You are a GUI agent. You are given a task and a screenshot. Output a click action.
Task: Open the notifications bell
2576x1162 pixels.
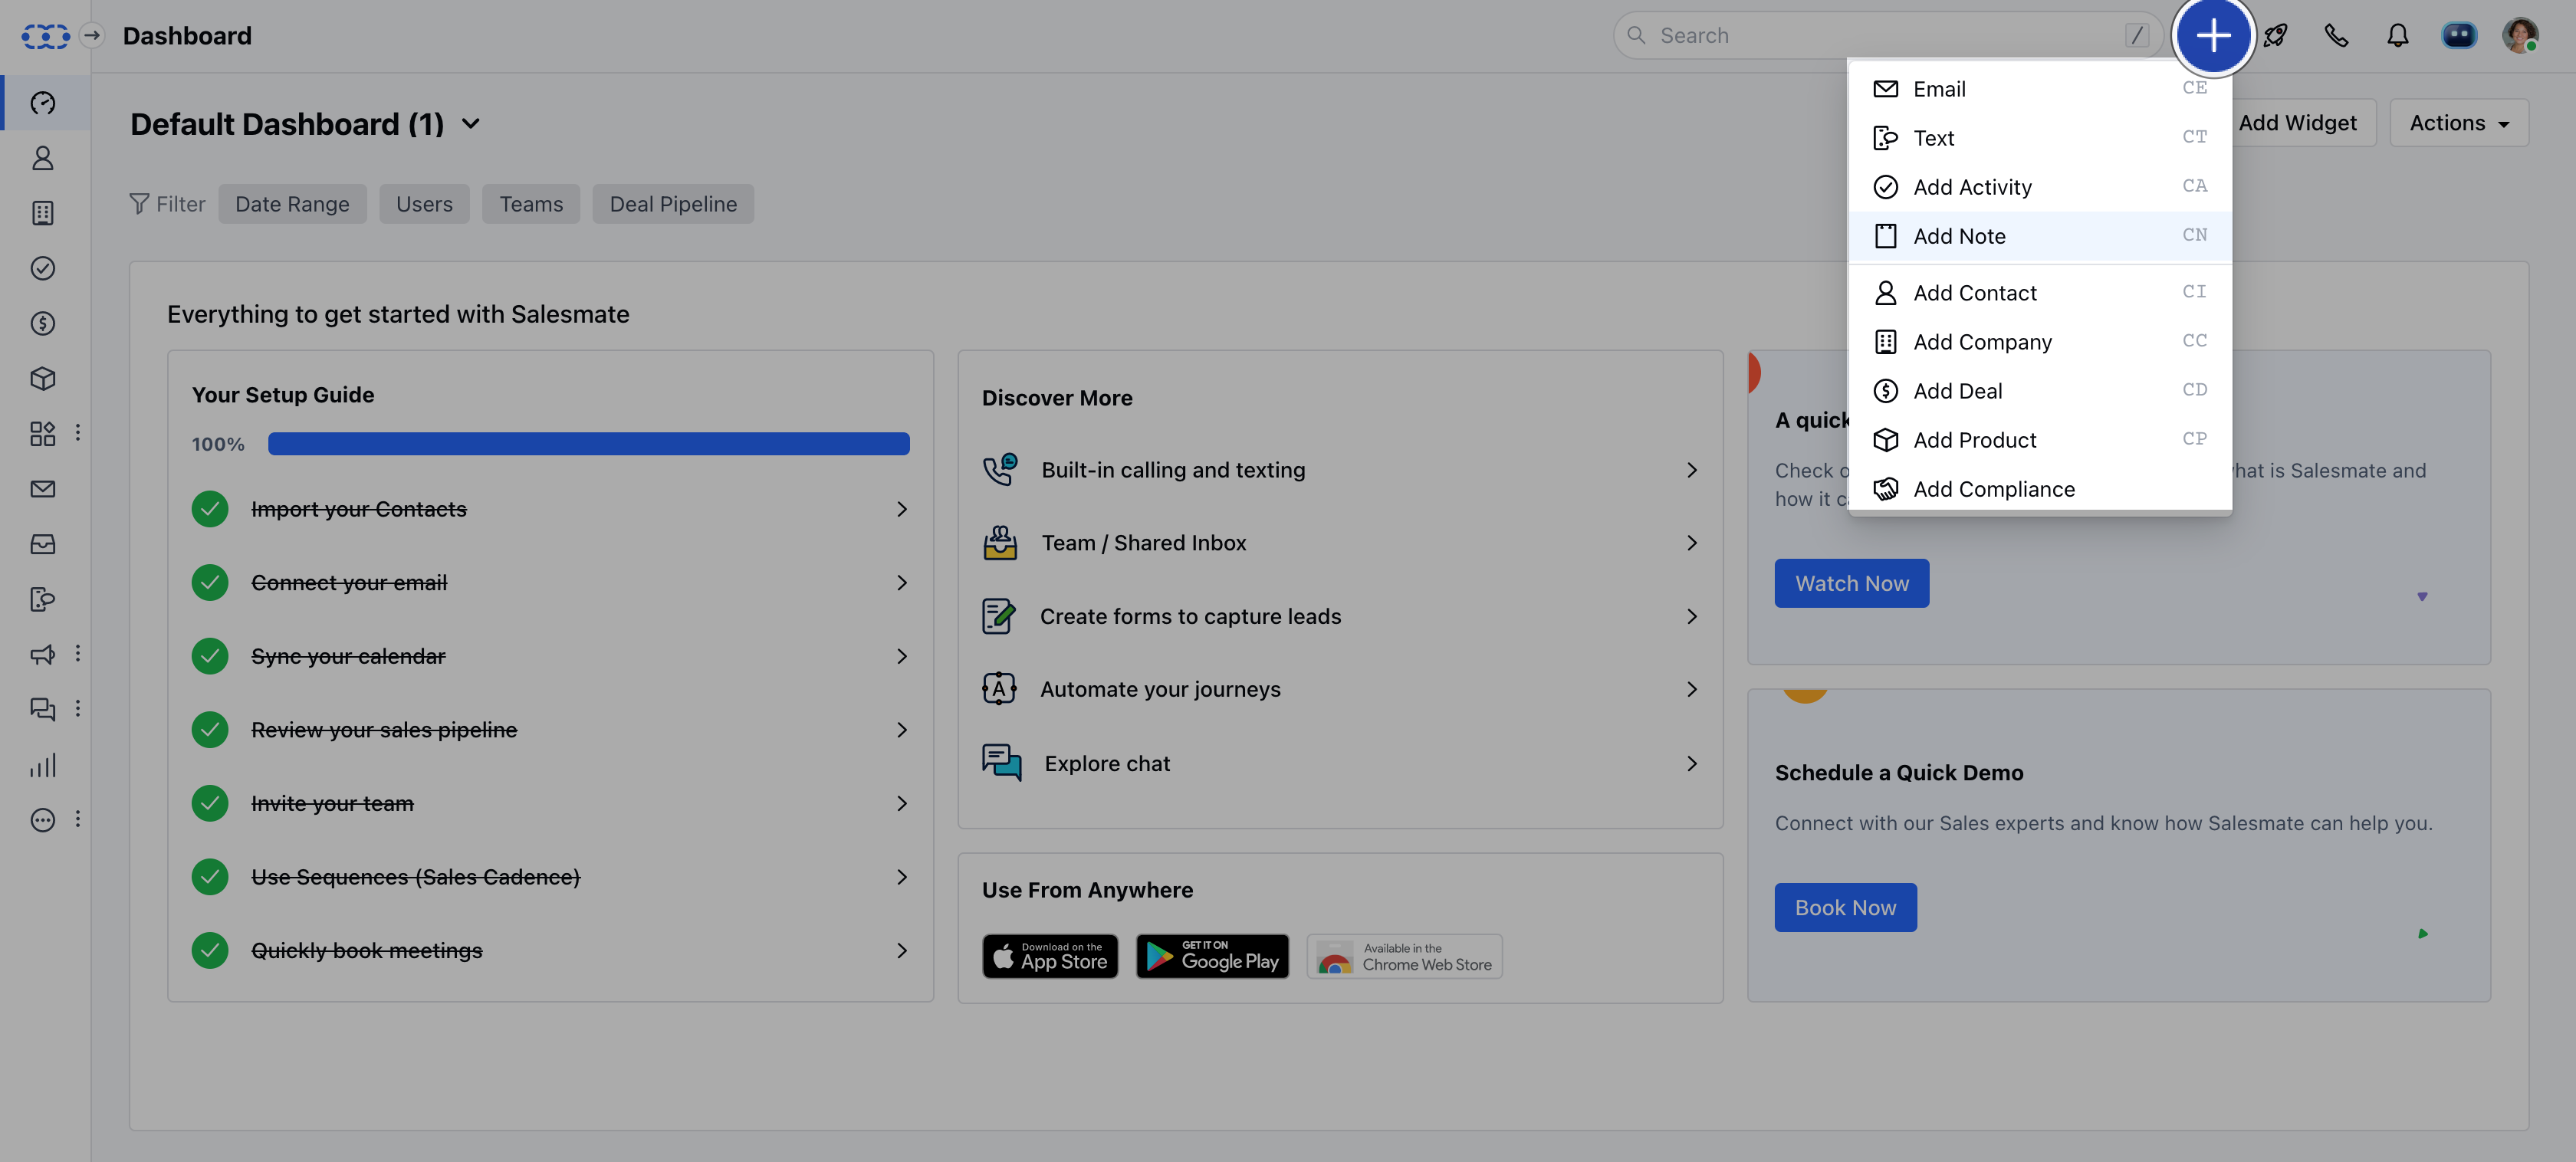2397,36
